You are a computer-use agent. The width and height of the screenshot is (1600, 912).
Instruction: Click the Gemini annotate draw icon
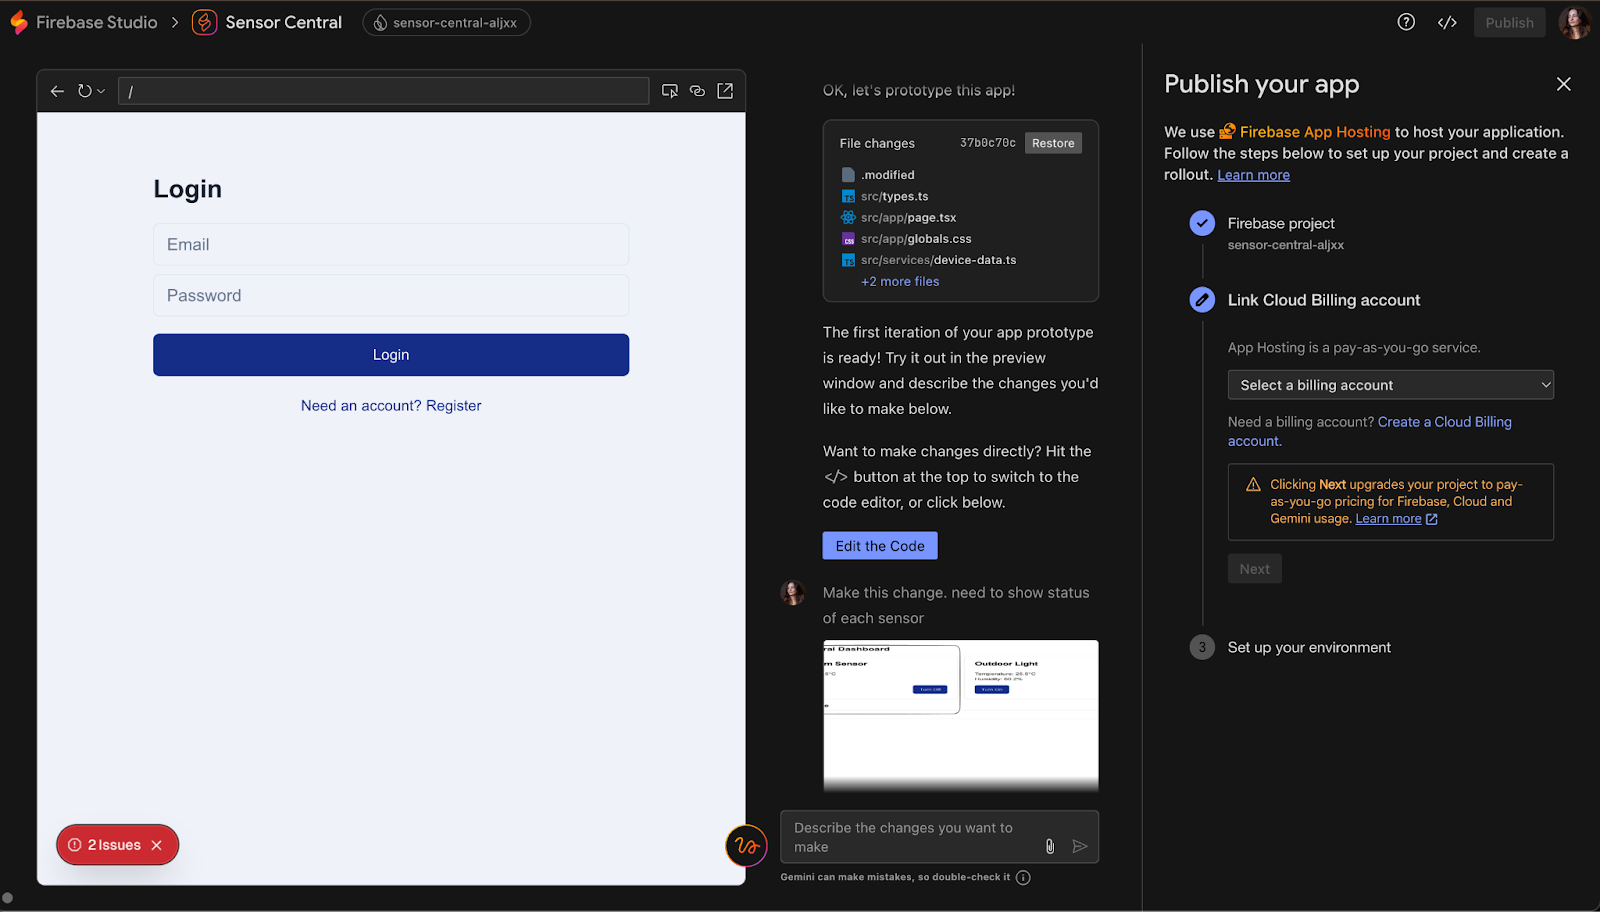746,846
